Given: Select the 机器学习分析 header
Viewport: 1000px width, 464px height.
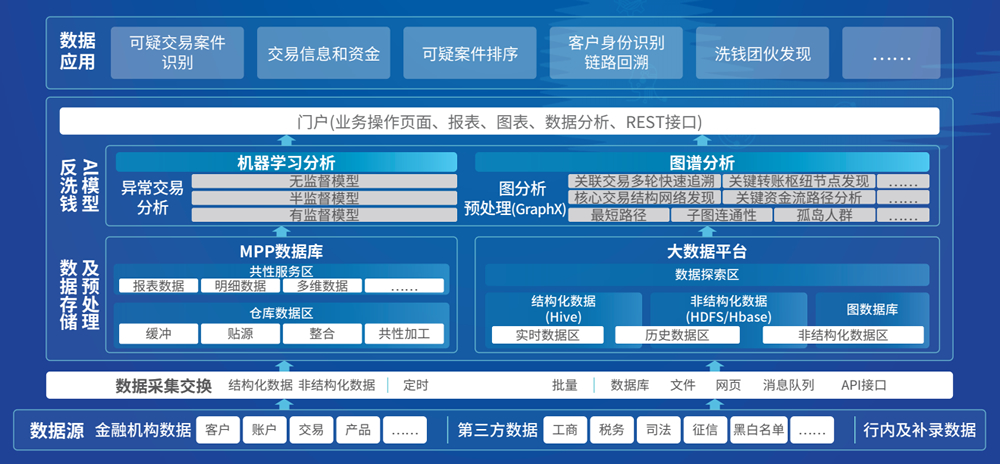Looking at the screenshot, I should click(286, 162).
